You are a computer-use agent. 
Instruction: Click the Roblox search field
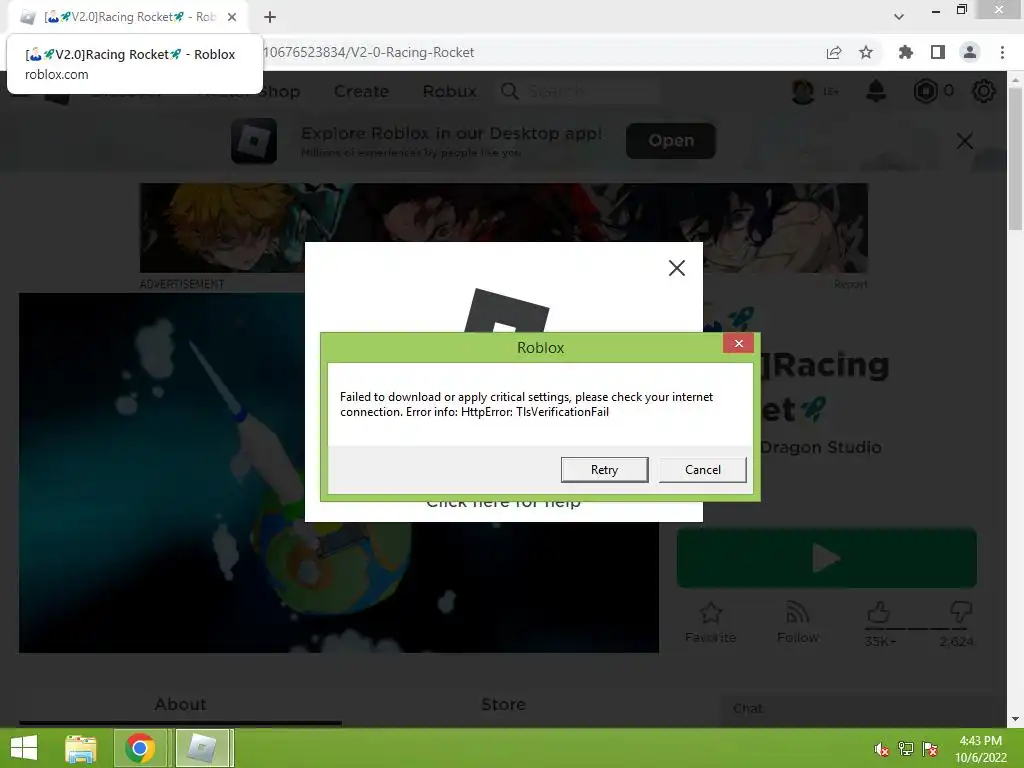coord(592,91)
